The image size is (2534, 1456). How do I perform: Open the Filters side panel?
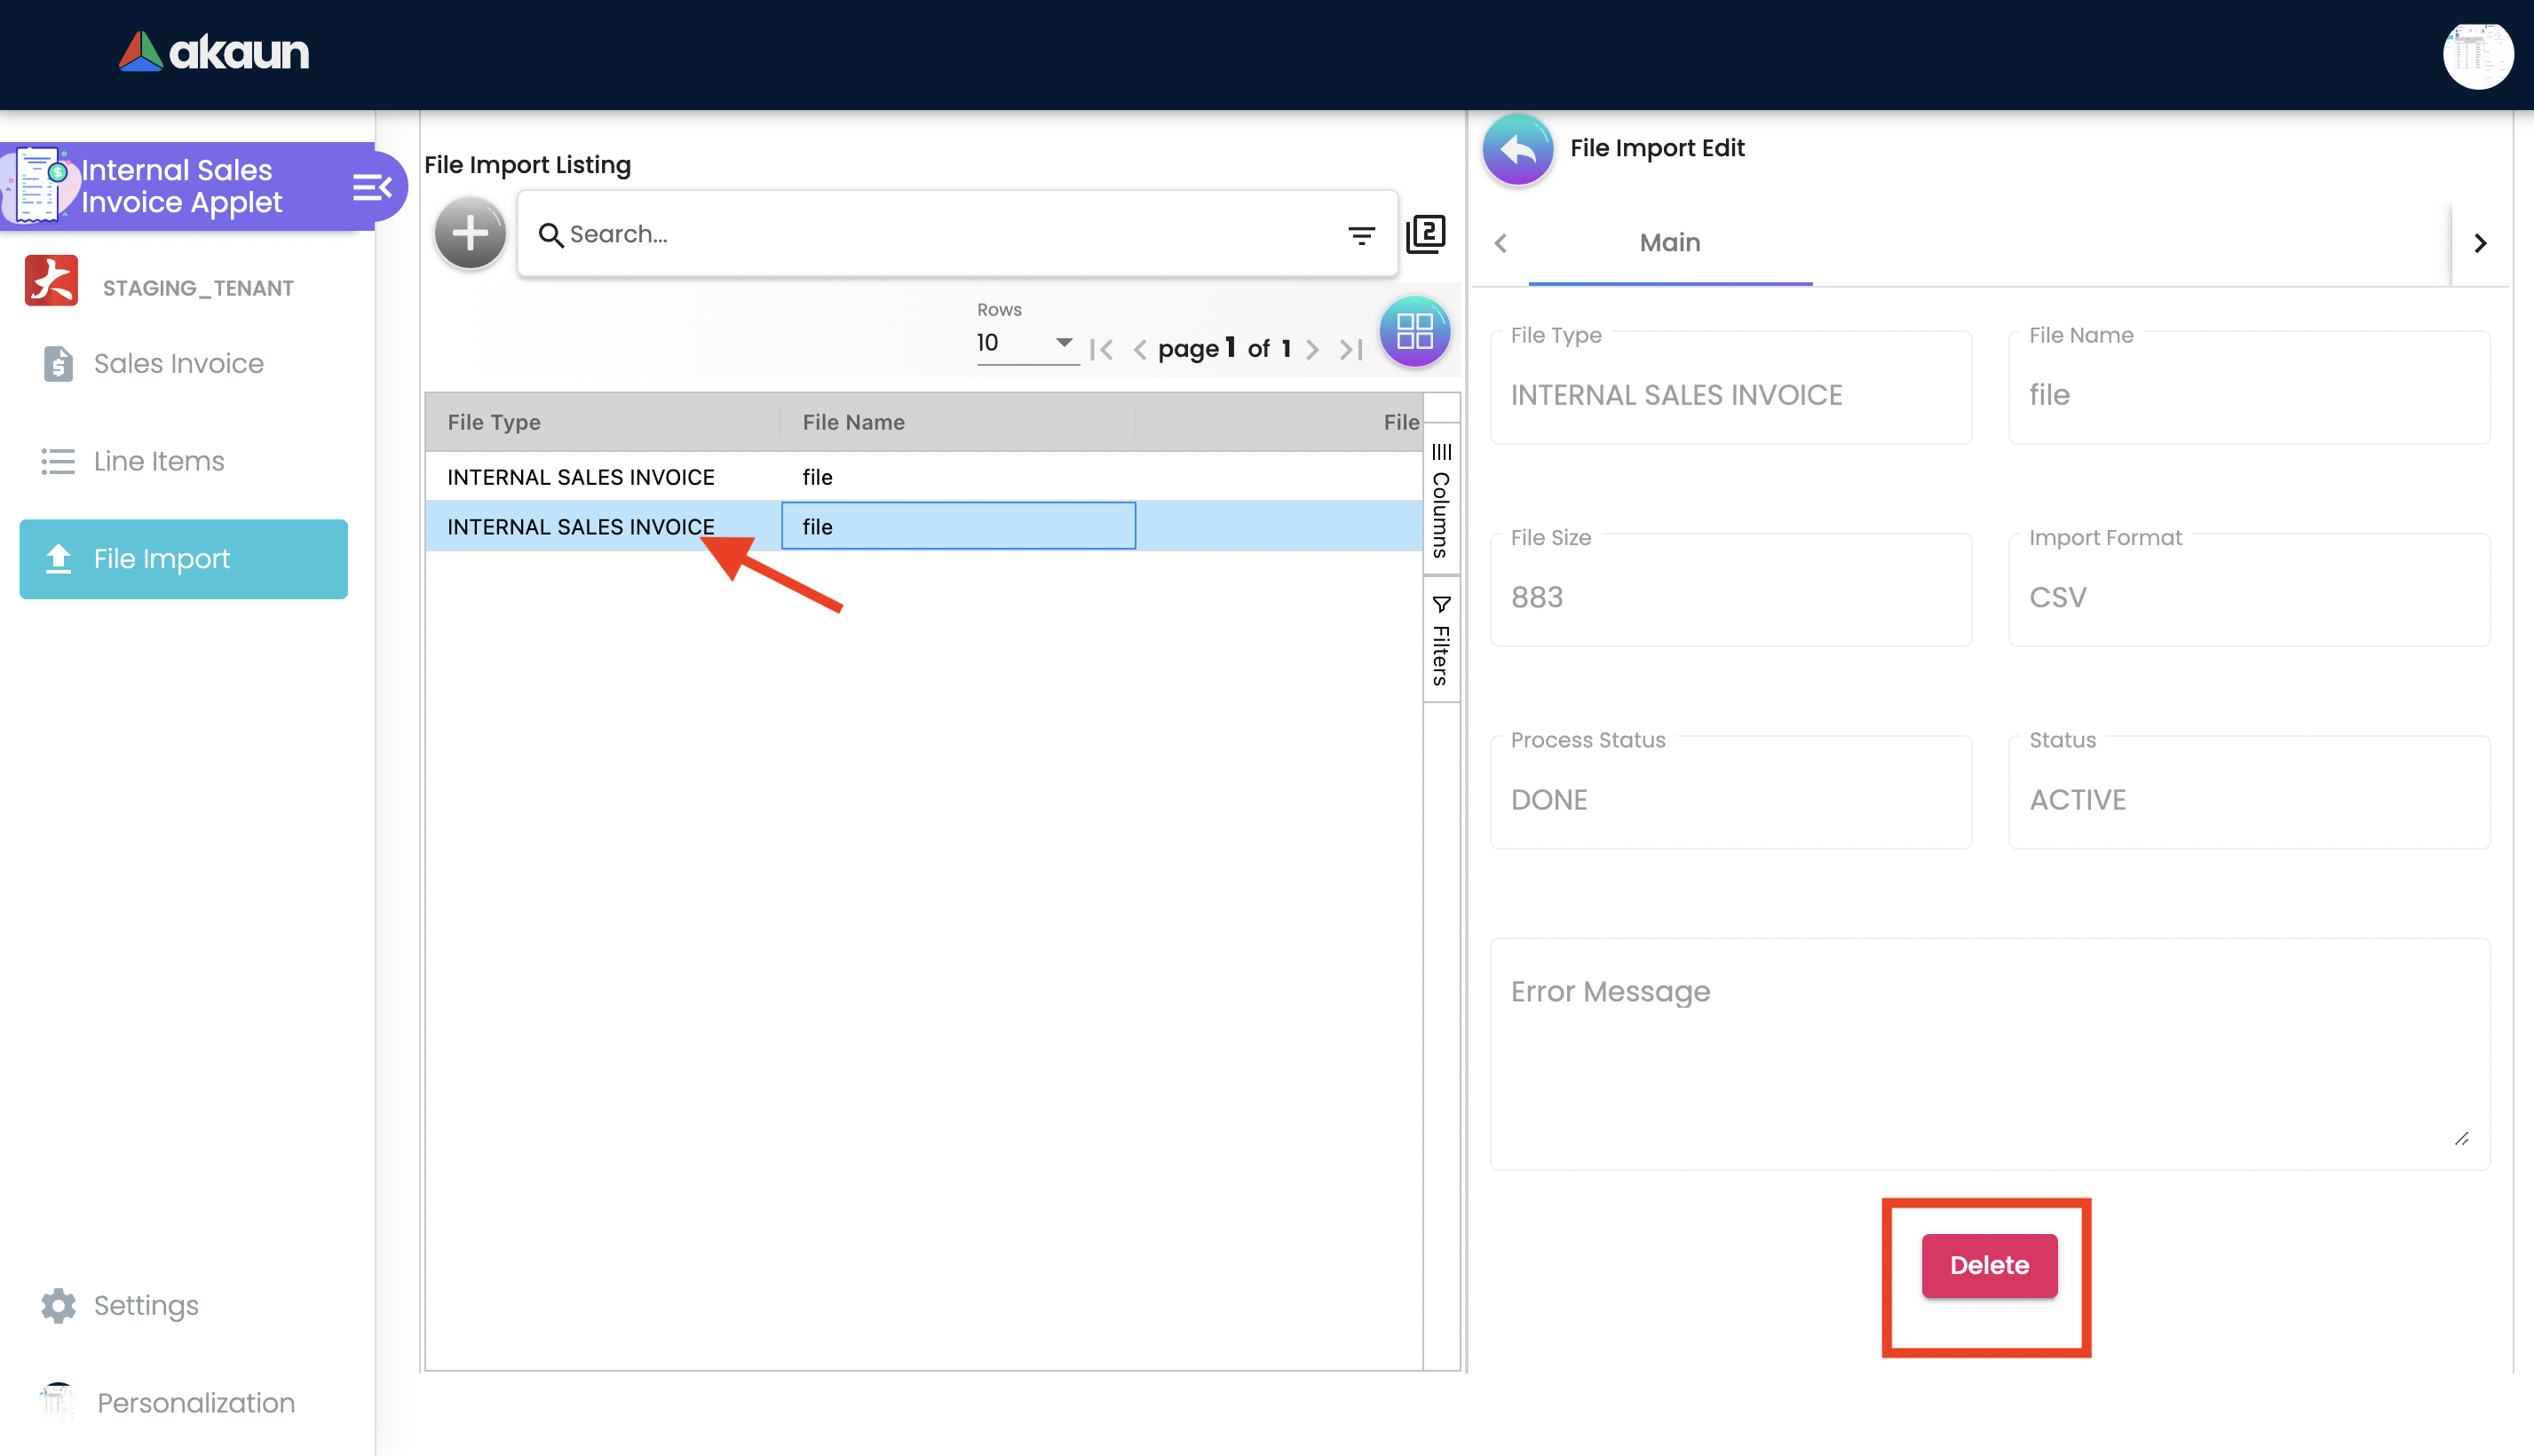coord(1441,641)
